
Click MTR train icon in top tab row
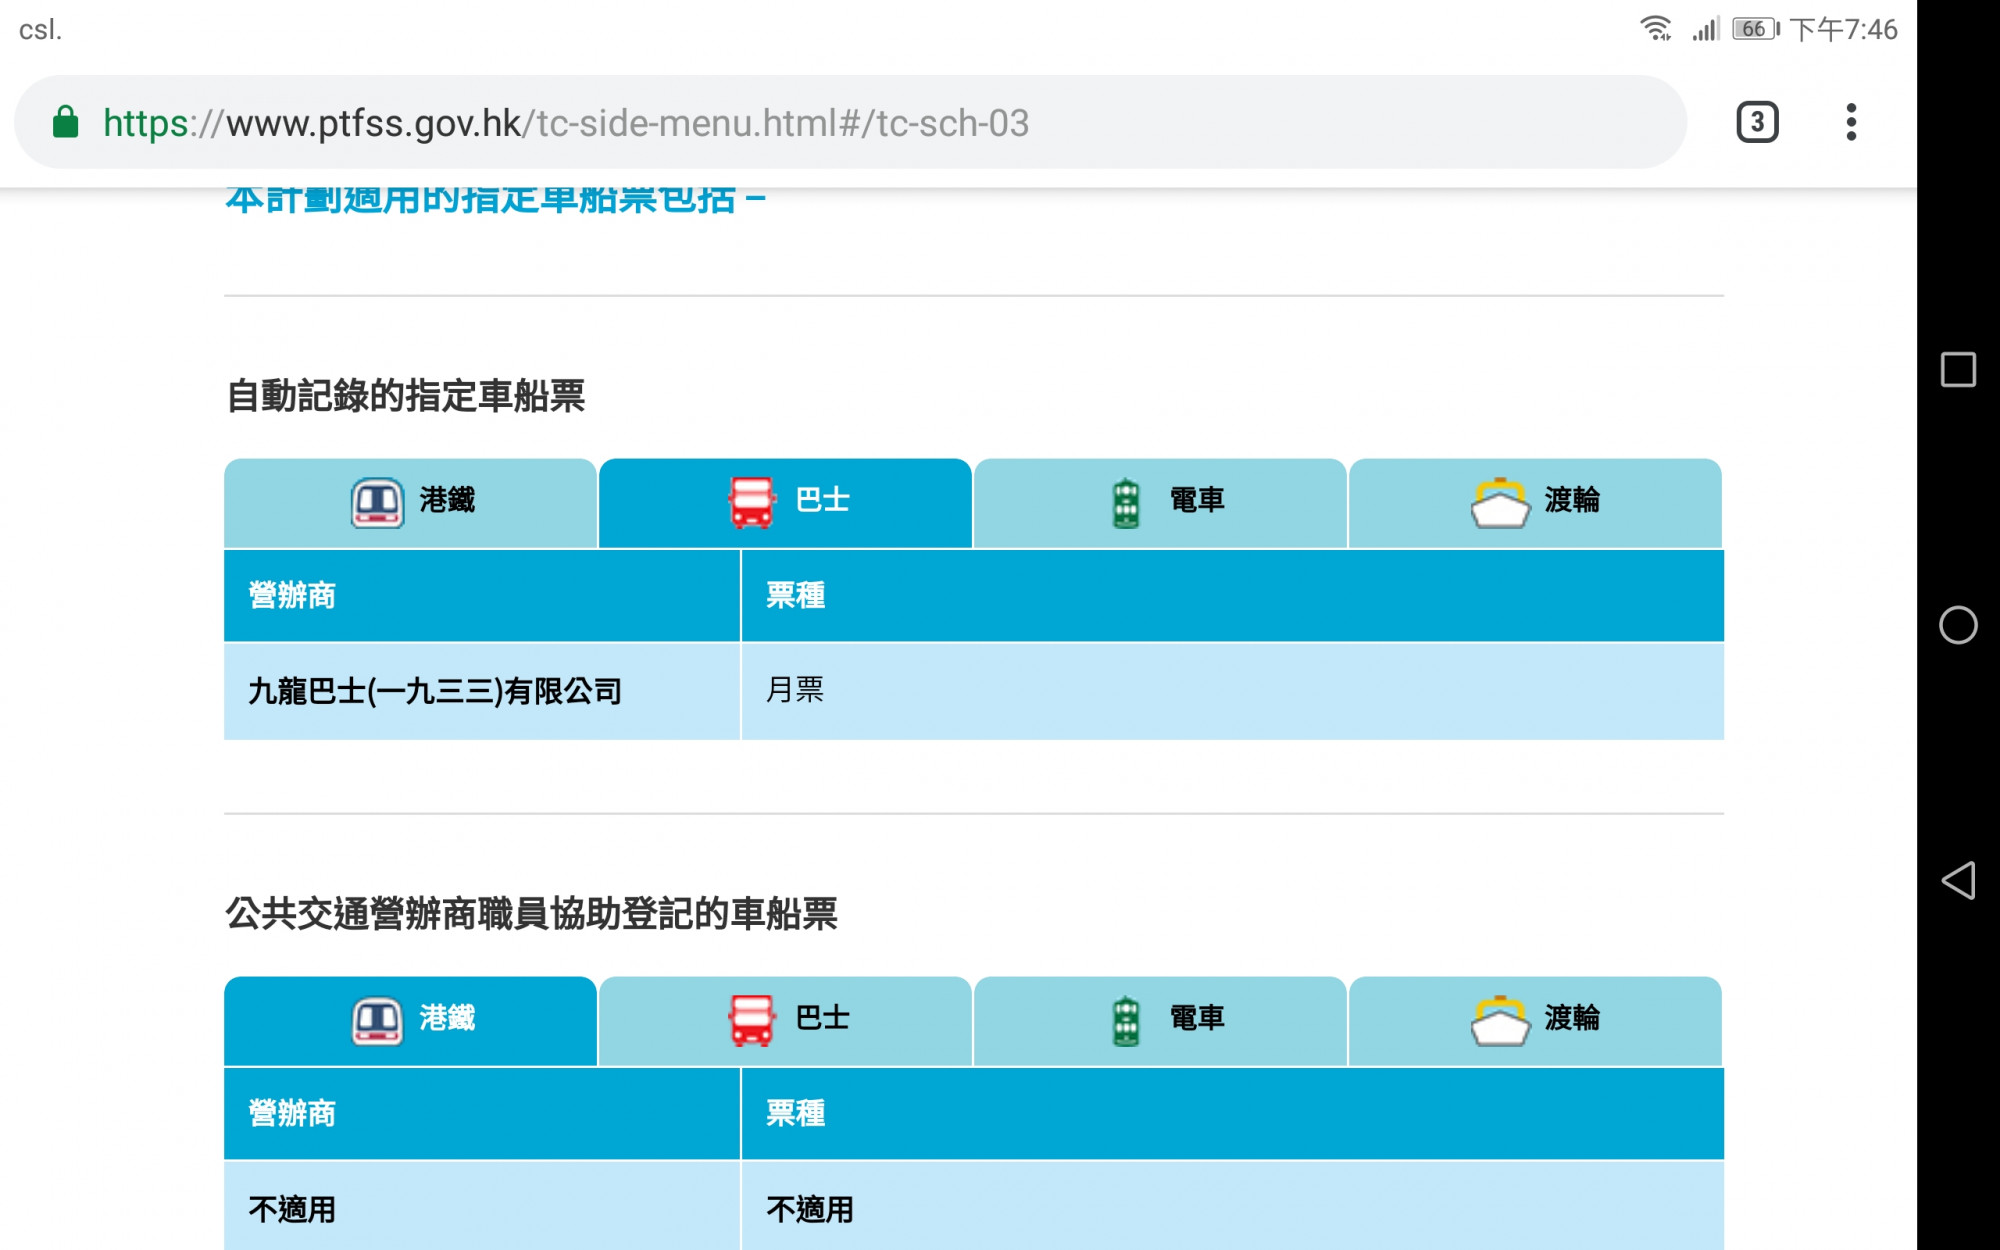tap(377, 502)
